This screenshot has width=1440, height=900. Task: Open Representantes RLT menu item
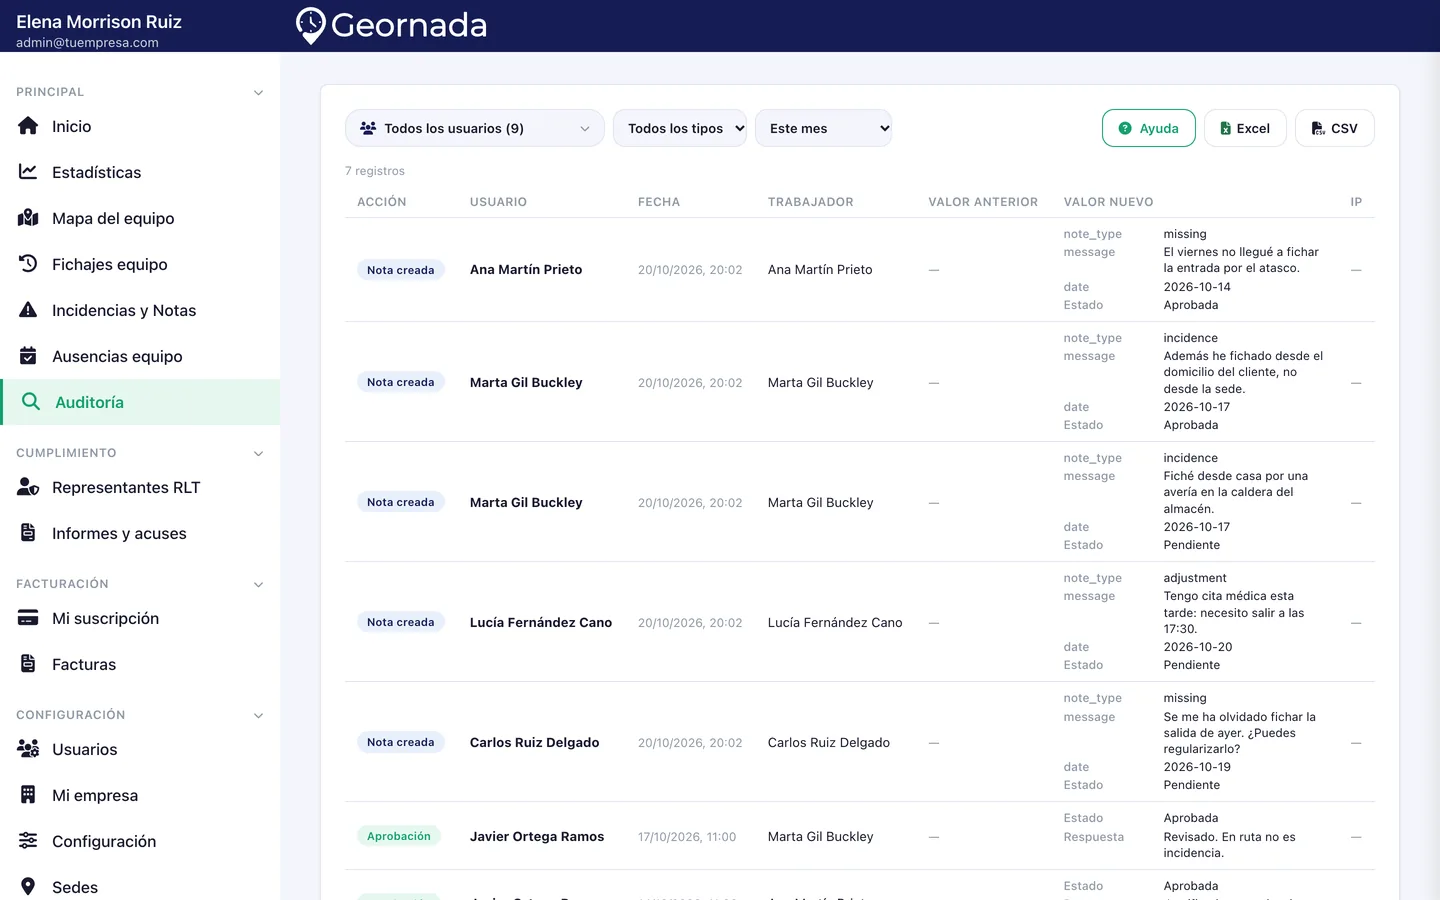(140, 487)
